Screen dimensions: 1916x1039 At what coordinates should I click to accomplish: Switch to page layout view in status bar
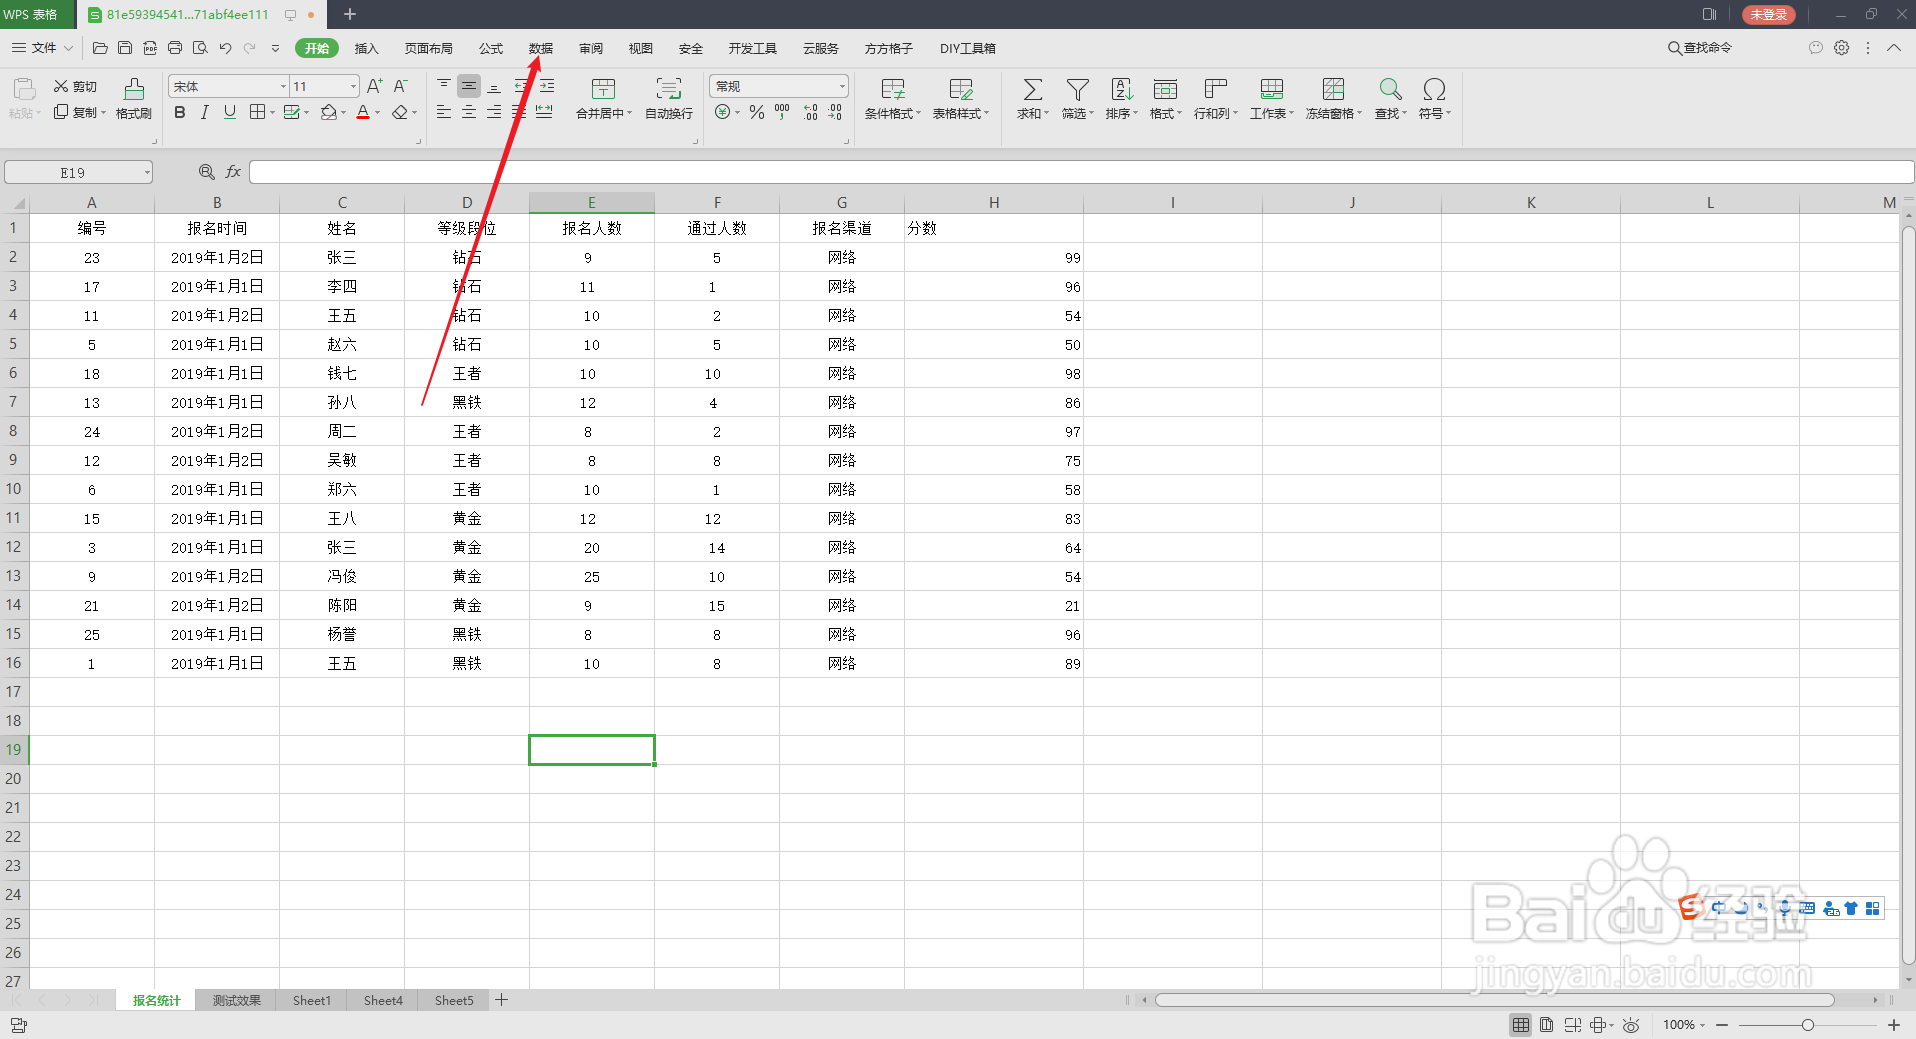(x=1546, y=1025)
